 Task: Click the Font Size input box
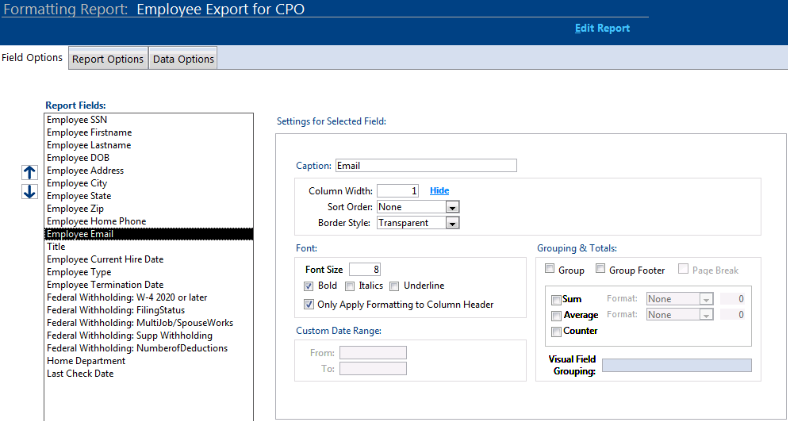(x=365, y=270)
